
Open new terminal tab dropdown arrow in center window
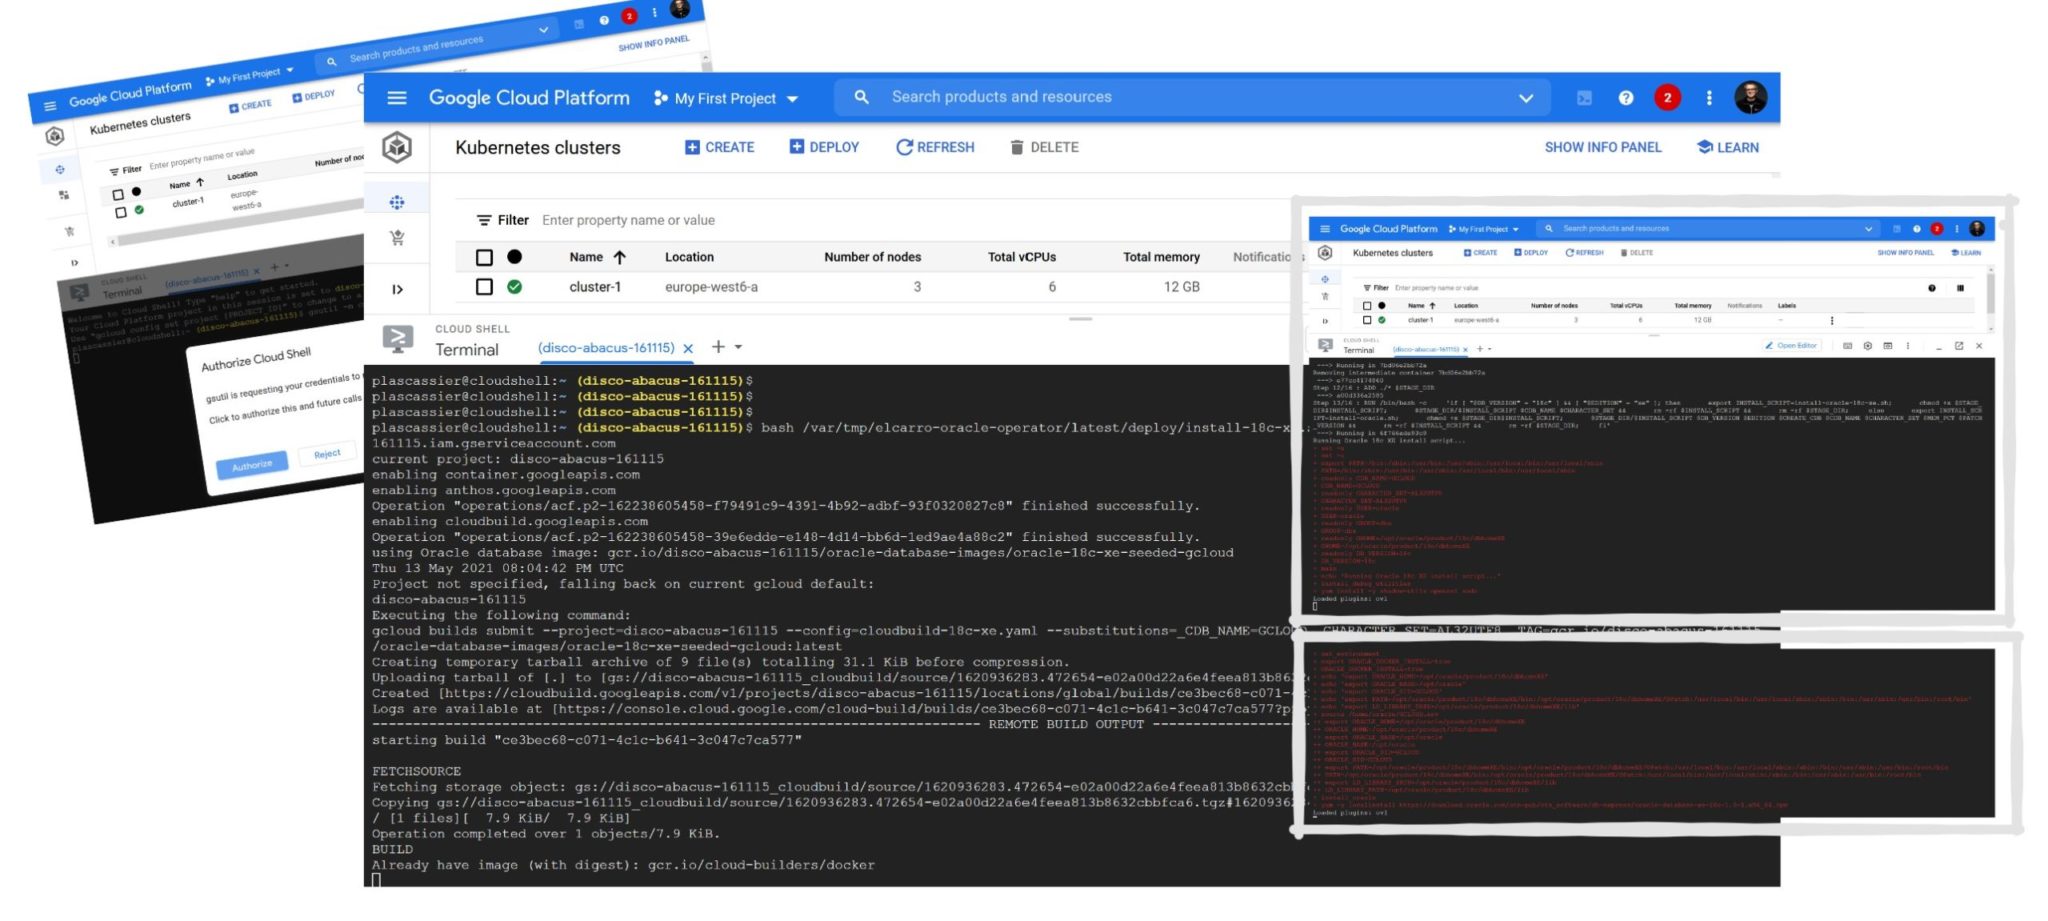tap(738, 347)
